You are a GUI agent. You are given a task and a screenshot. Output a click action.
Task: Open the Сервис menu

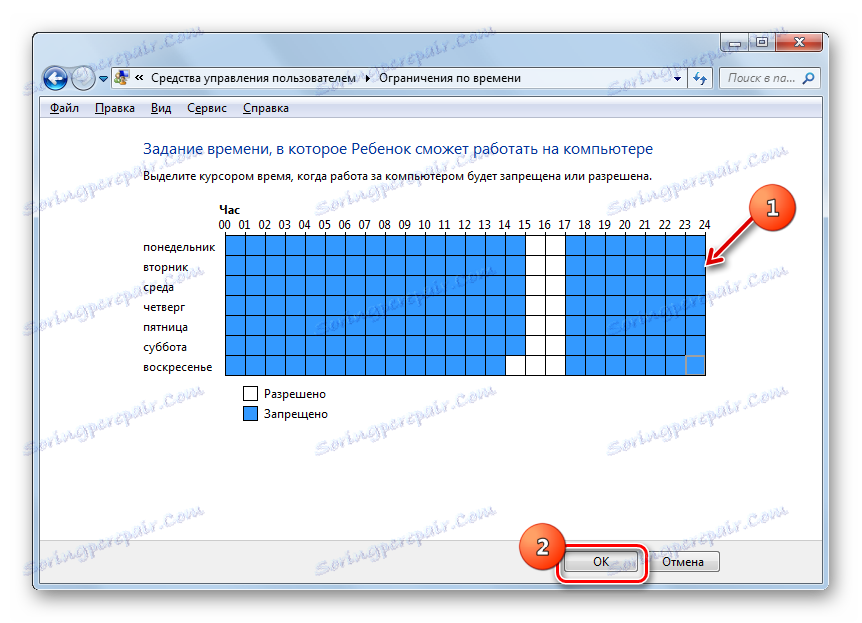pos(207,108)
